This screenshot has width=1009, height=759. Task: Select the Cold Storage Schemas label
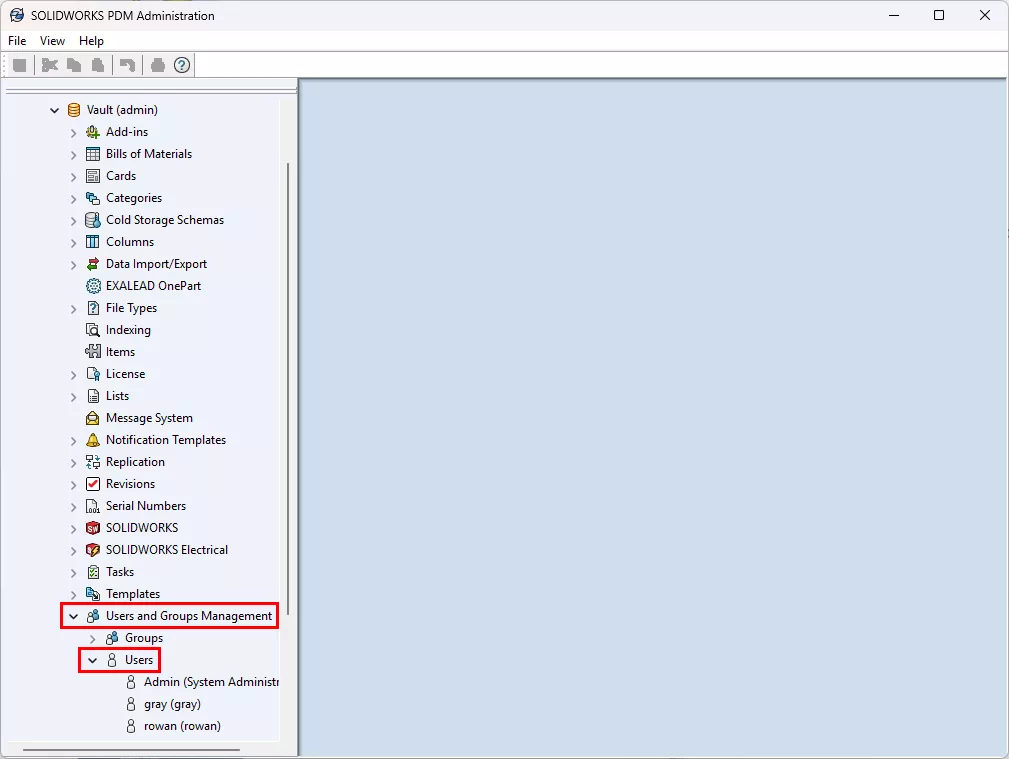pos(165,220)
